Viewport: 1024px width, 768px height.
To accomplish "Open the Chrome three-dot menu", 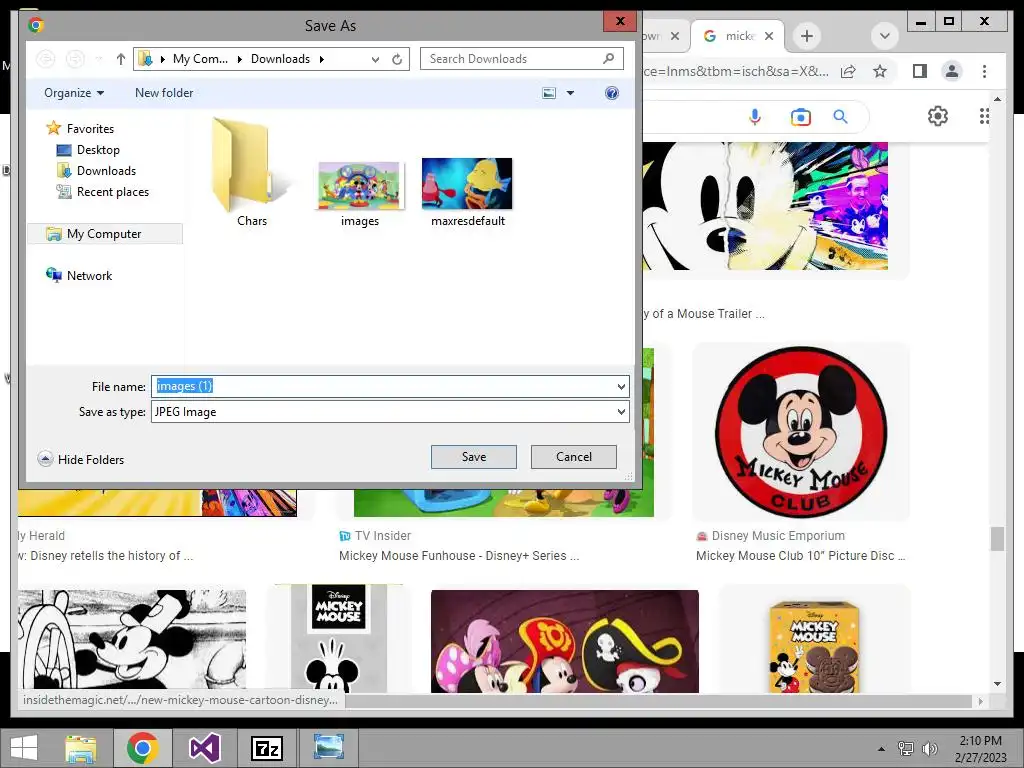I will [984, 71].
